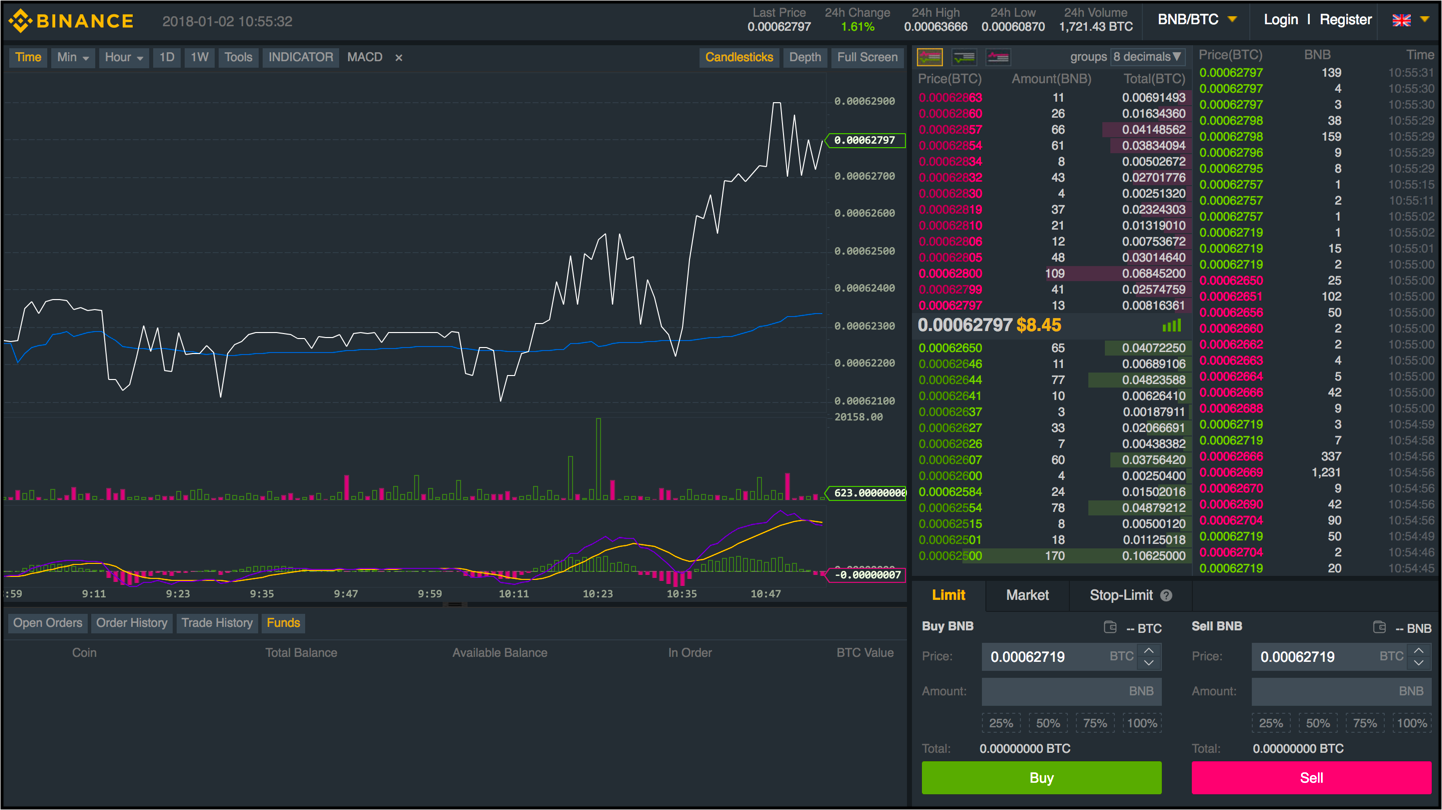
Task: Click the trade row with 1,231 BNB
Action: (x=1317, y=473)
